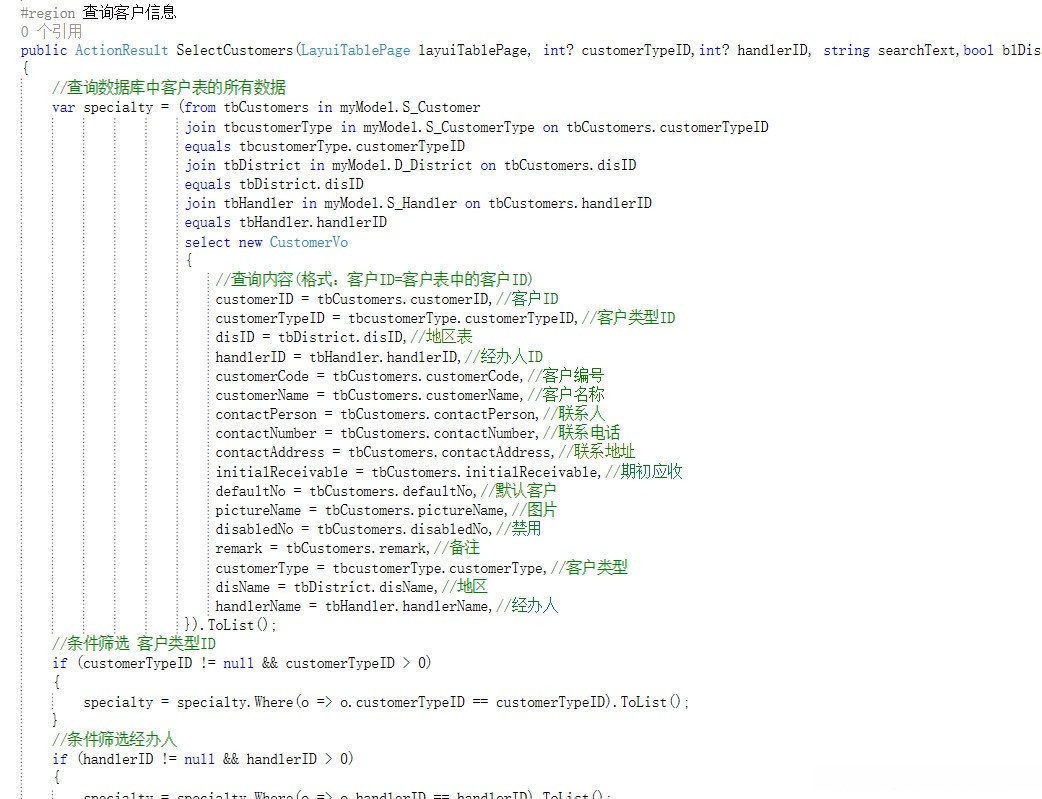This screenshot has width=1042, height=799.
Task: Click 'handlerName = tbHandler.handlerName' line
Action: 354,606
